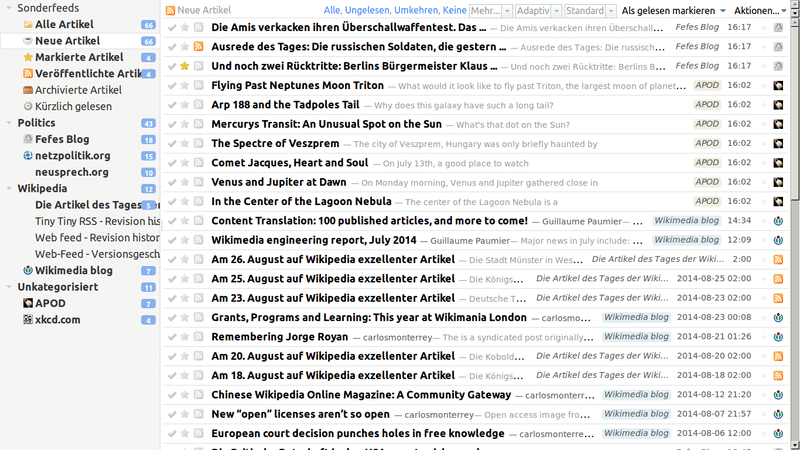The width and height of the screenshot is (800, 450).
Task: Open article Remembering Jorge Royan
Action: point(280,337)
